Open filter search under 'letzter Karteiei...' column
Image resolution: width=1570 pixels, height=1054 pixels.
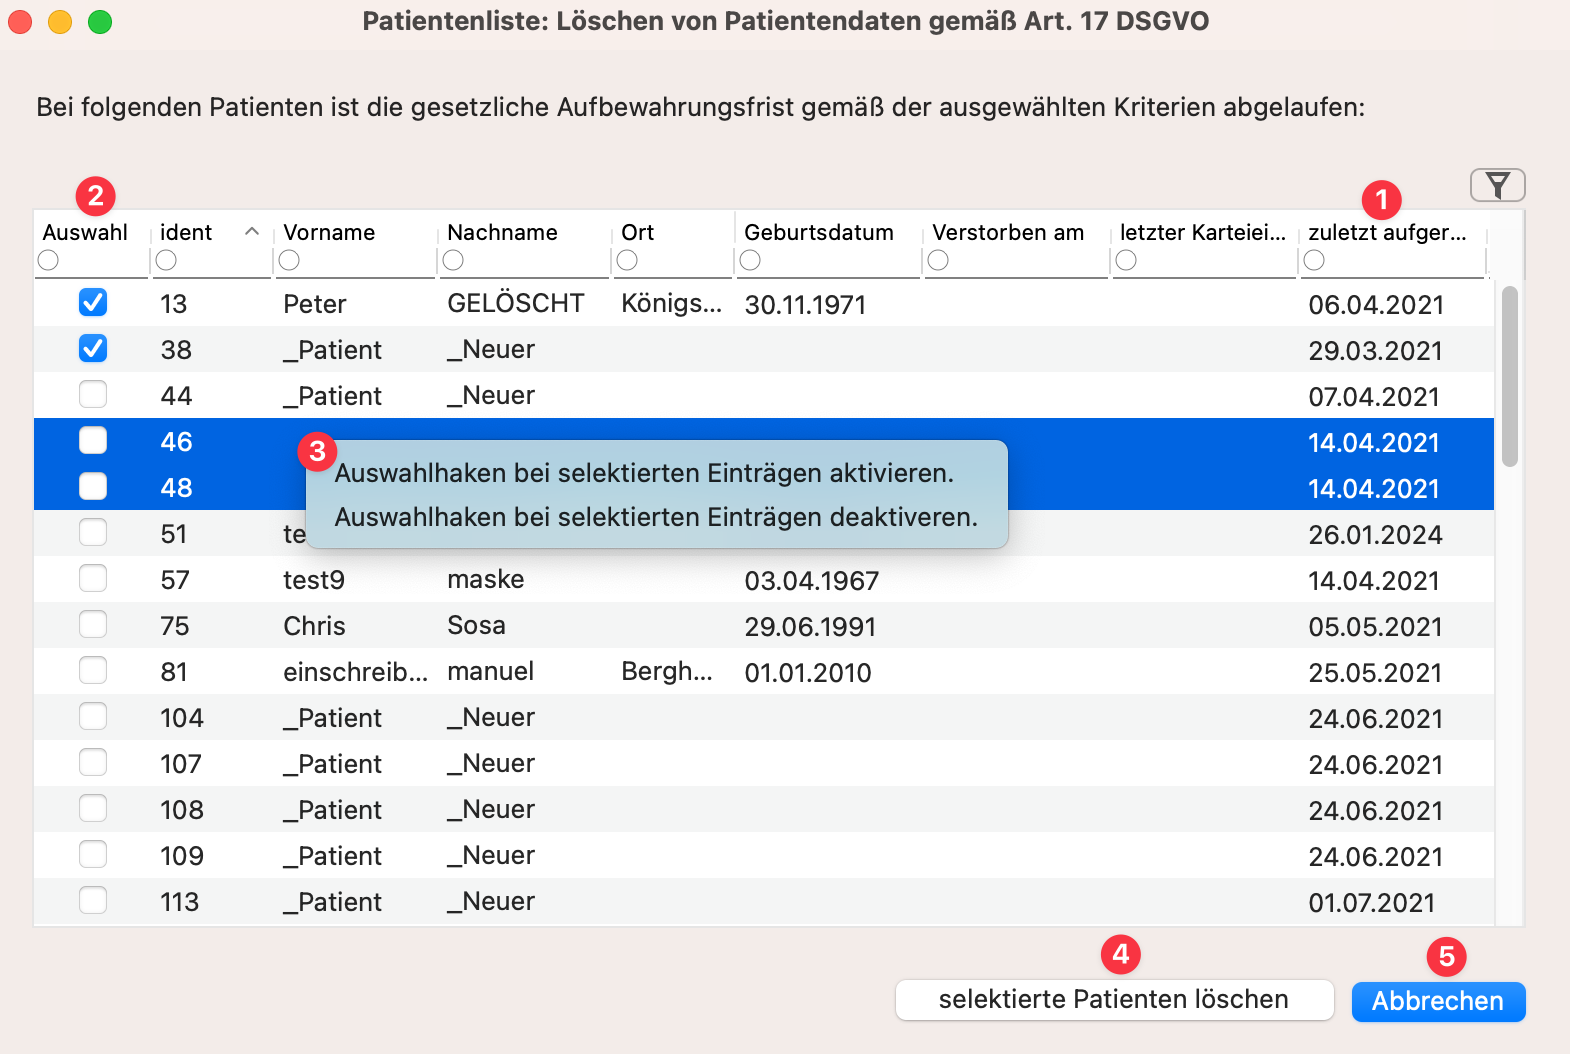1126,260
